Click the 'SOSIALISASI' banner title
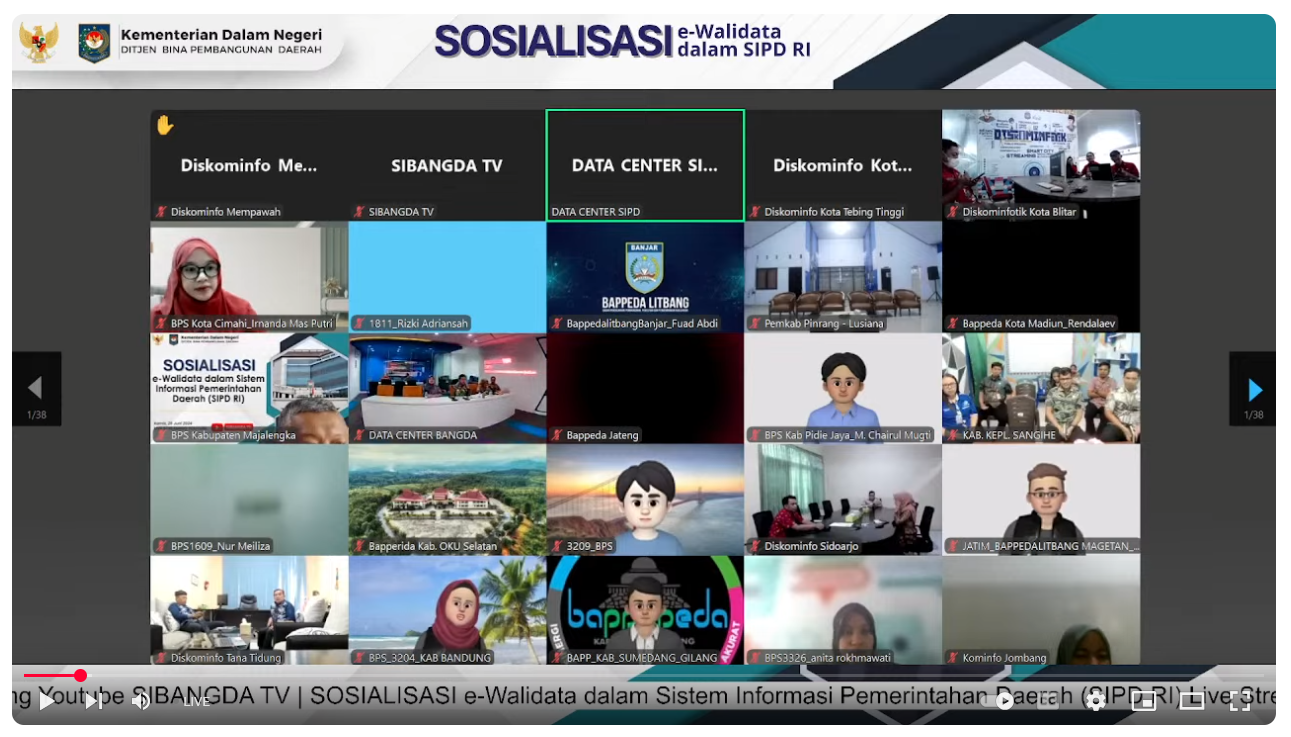The image size is (1291, 737). pos(552,41)
